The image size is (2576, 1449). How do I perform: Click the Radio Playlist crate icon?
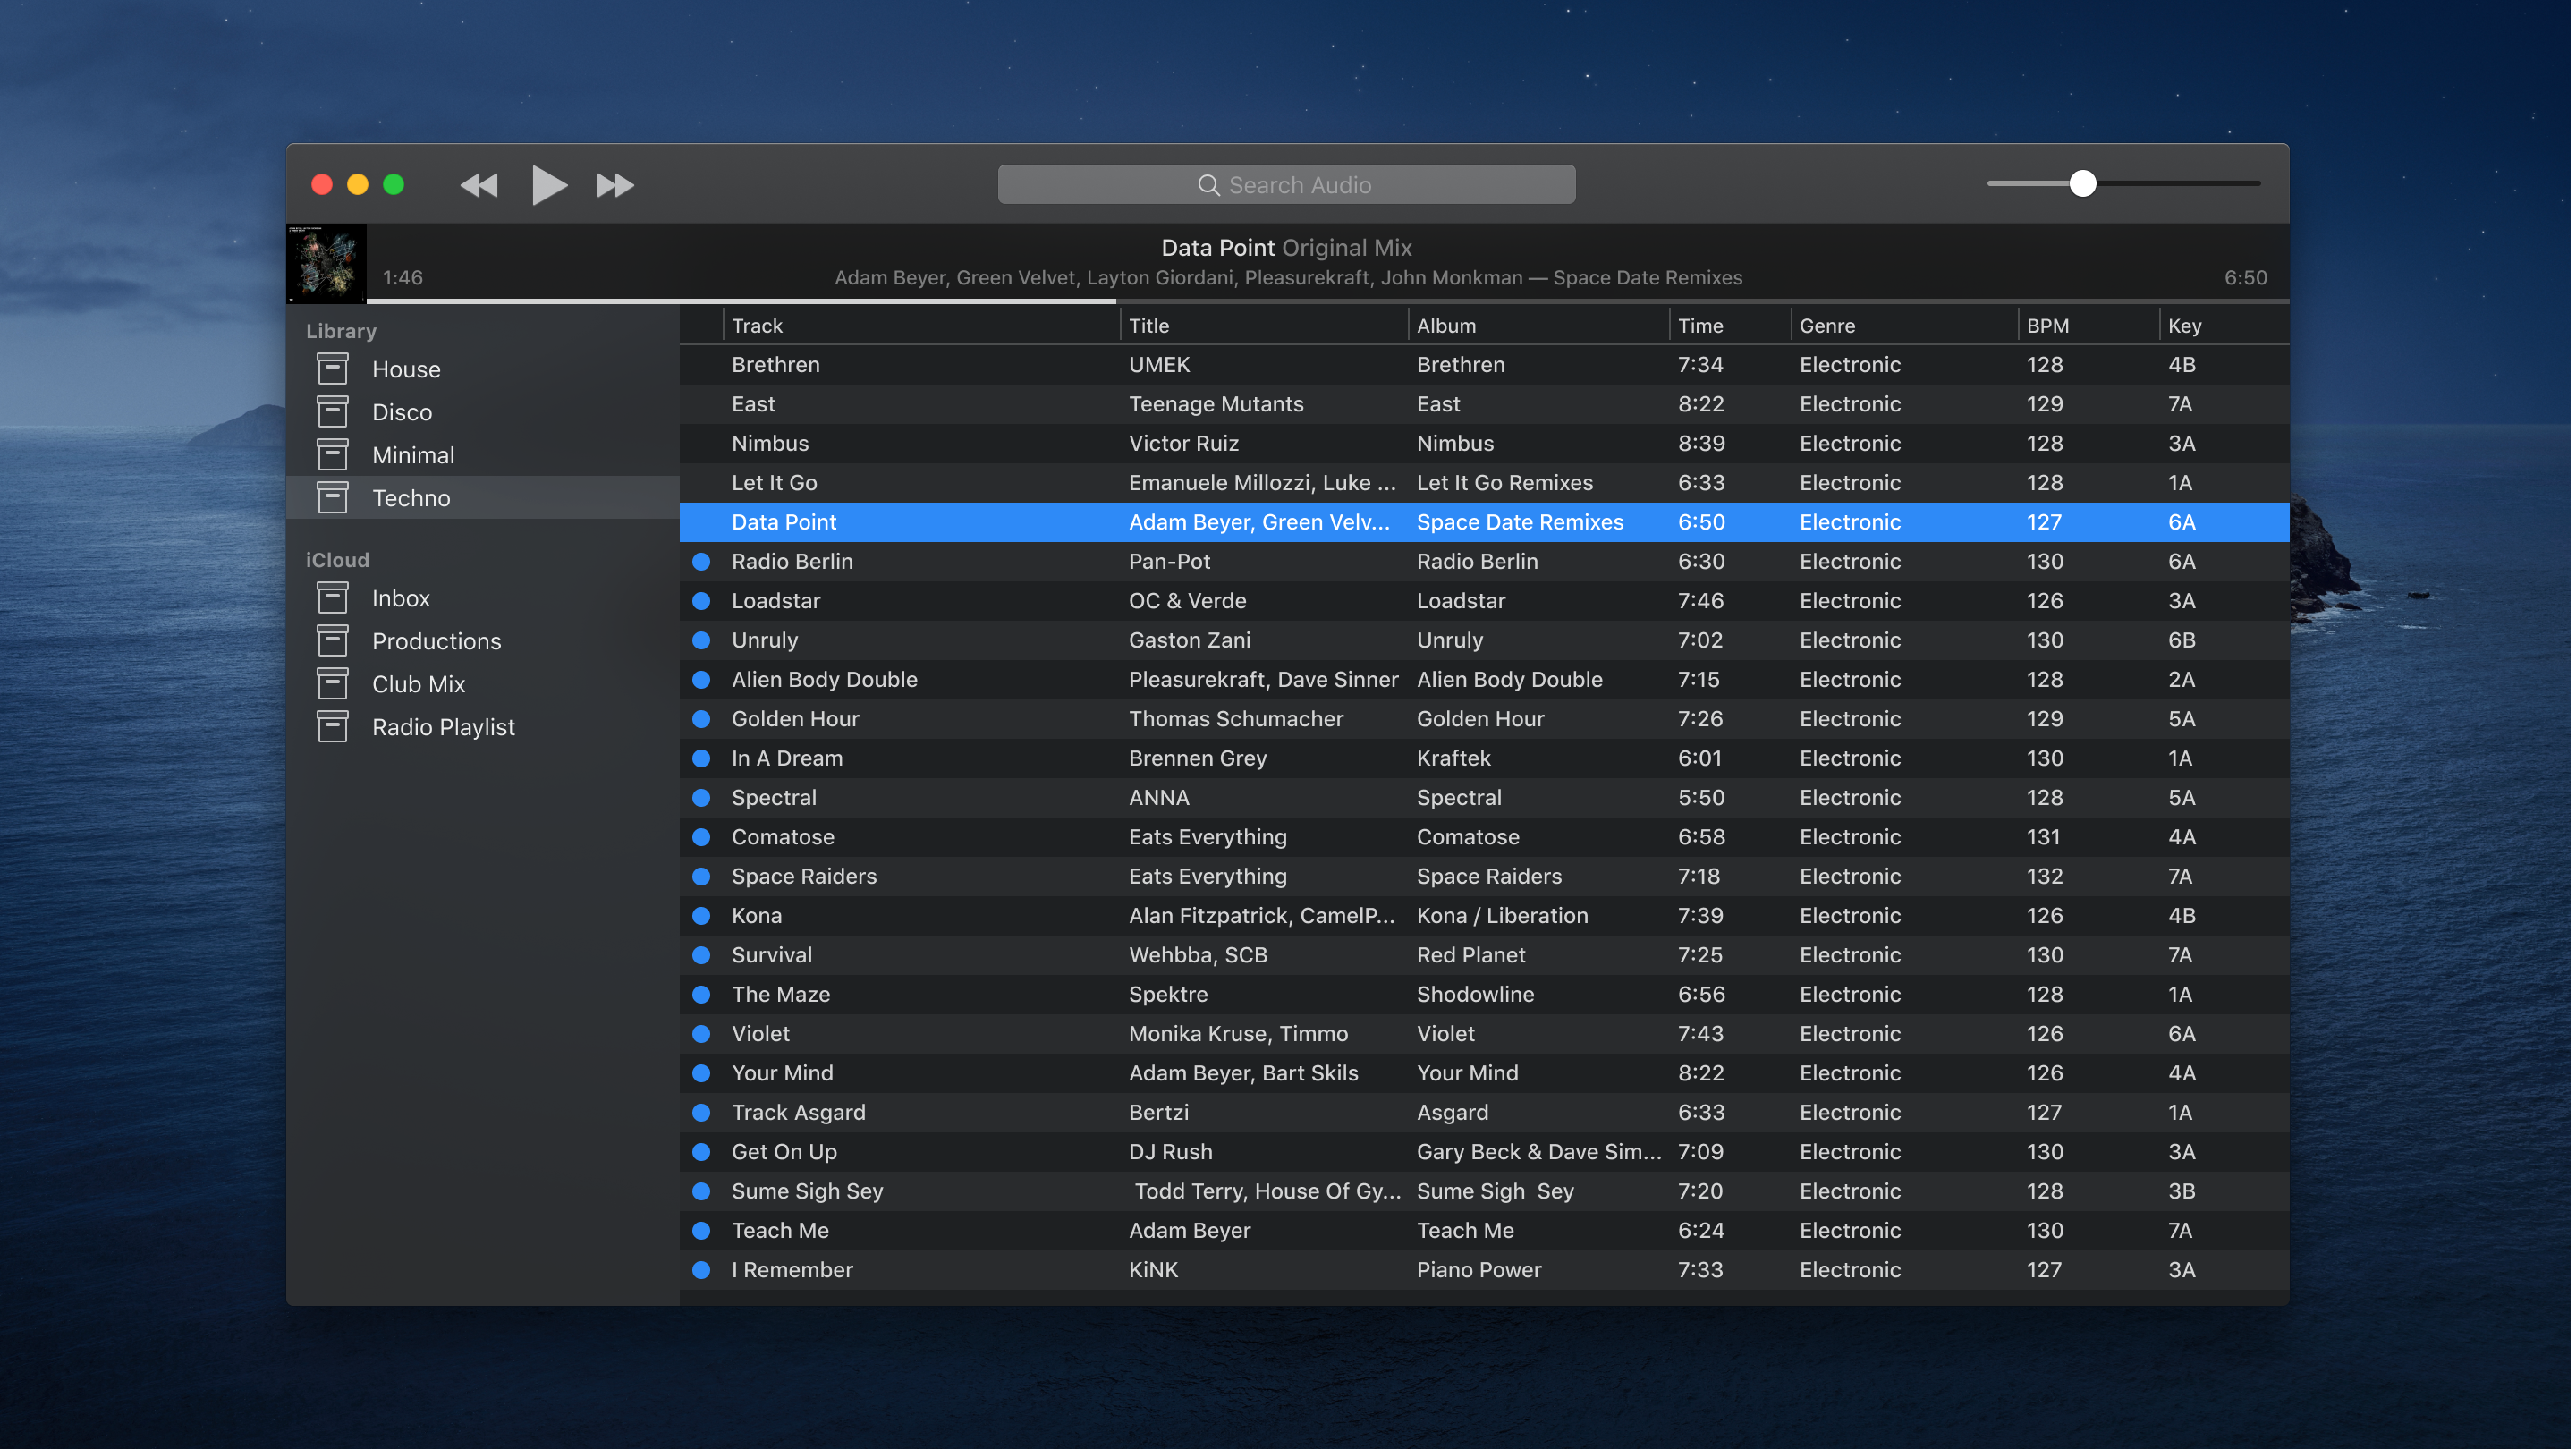[332, 726]
